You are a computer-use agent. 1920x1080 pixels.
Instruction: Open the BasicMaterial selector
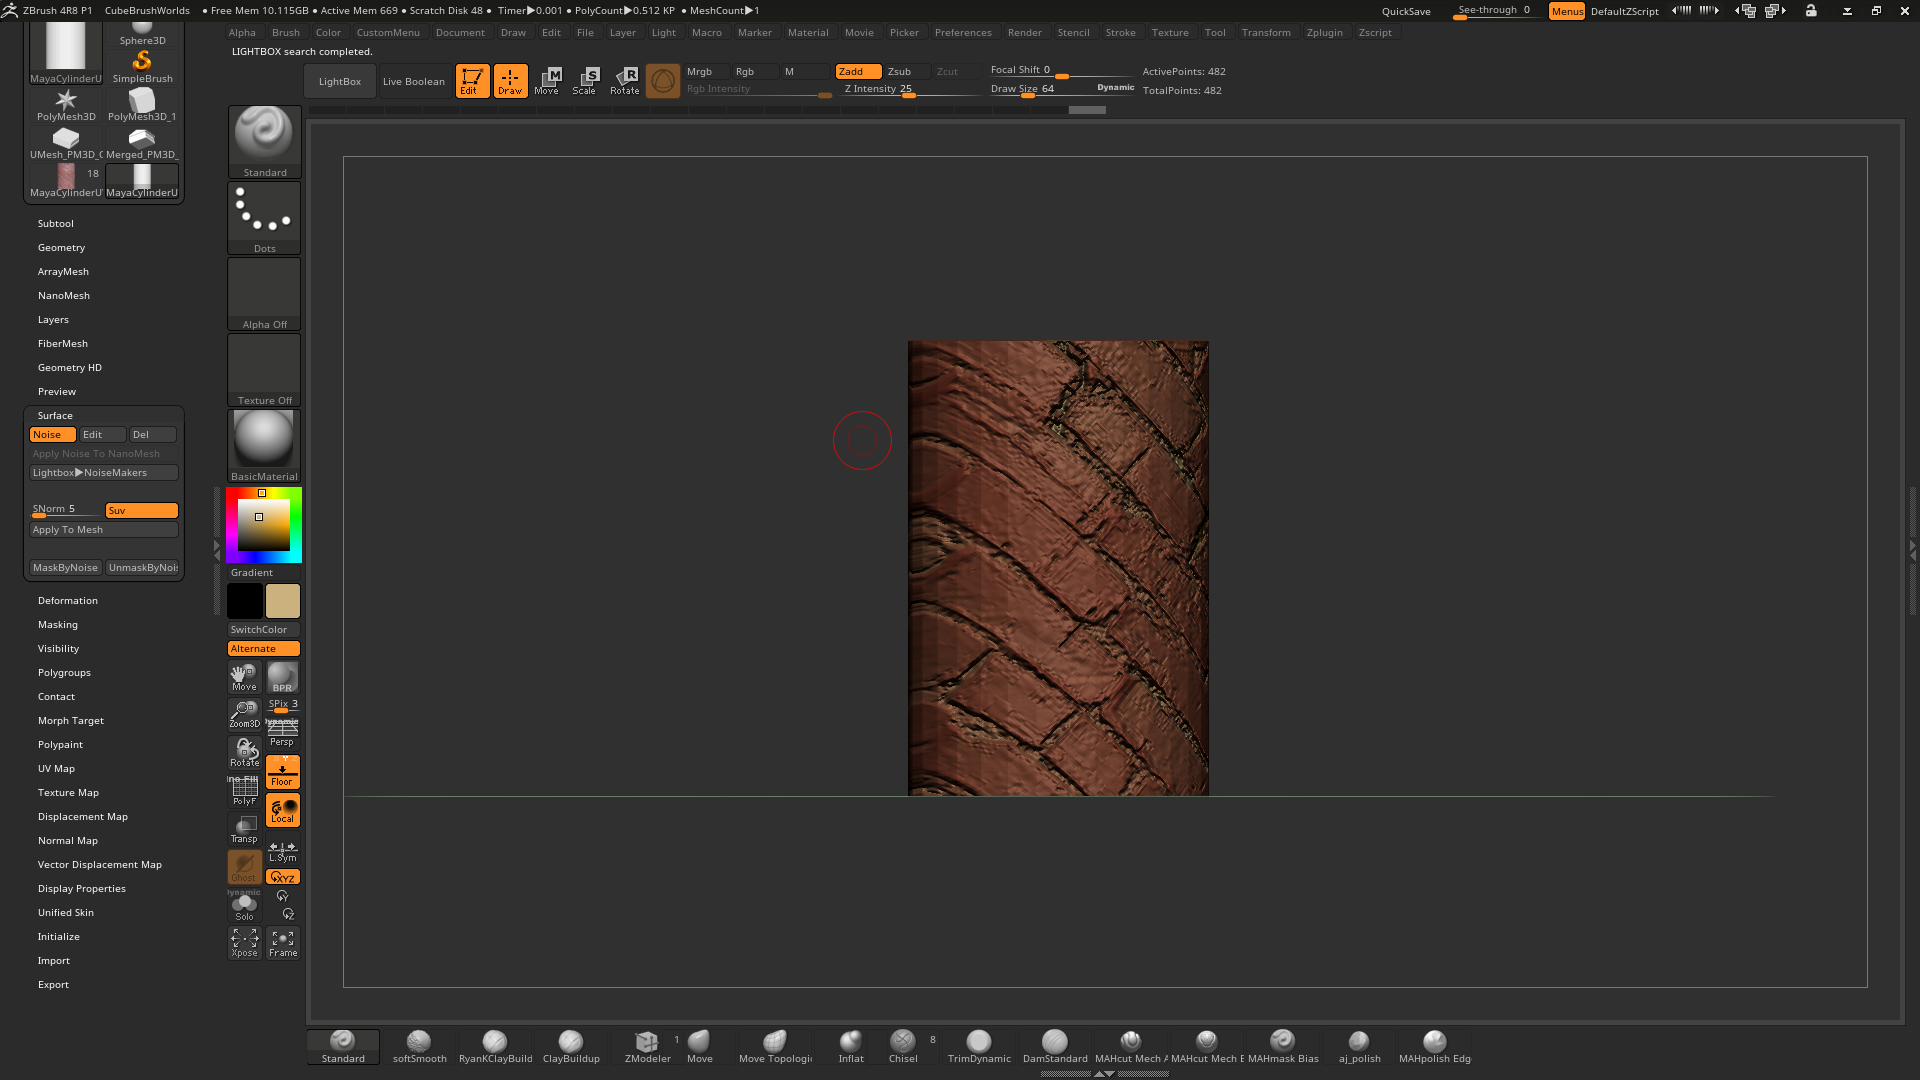click(x=264, y=446)
